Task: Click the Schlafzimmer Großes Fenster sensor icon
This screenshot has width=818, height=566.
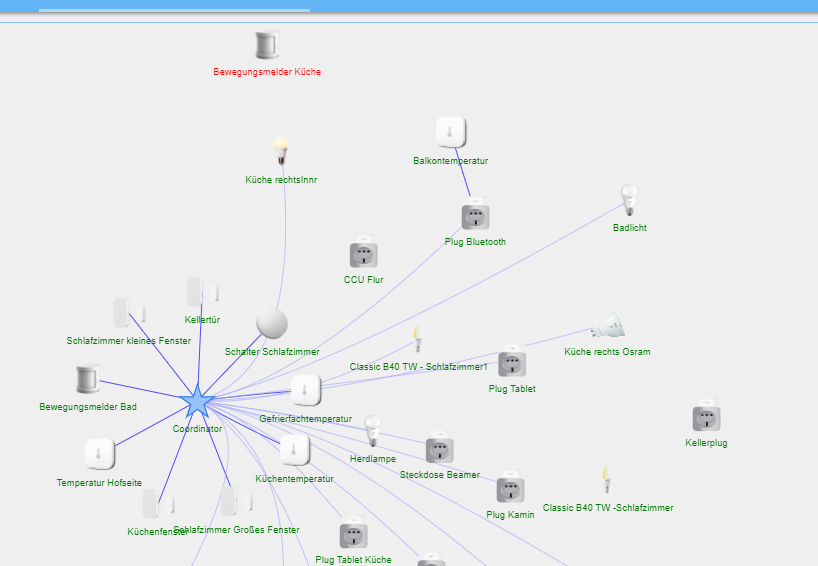Action: 236,501
